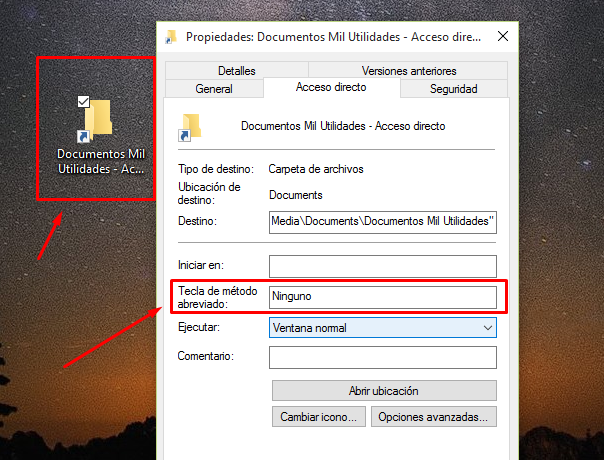Open the Cambiar icono dialog
Screen dimensions: 604x460
(319, 417)
